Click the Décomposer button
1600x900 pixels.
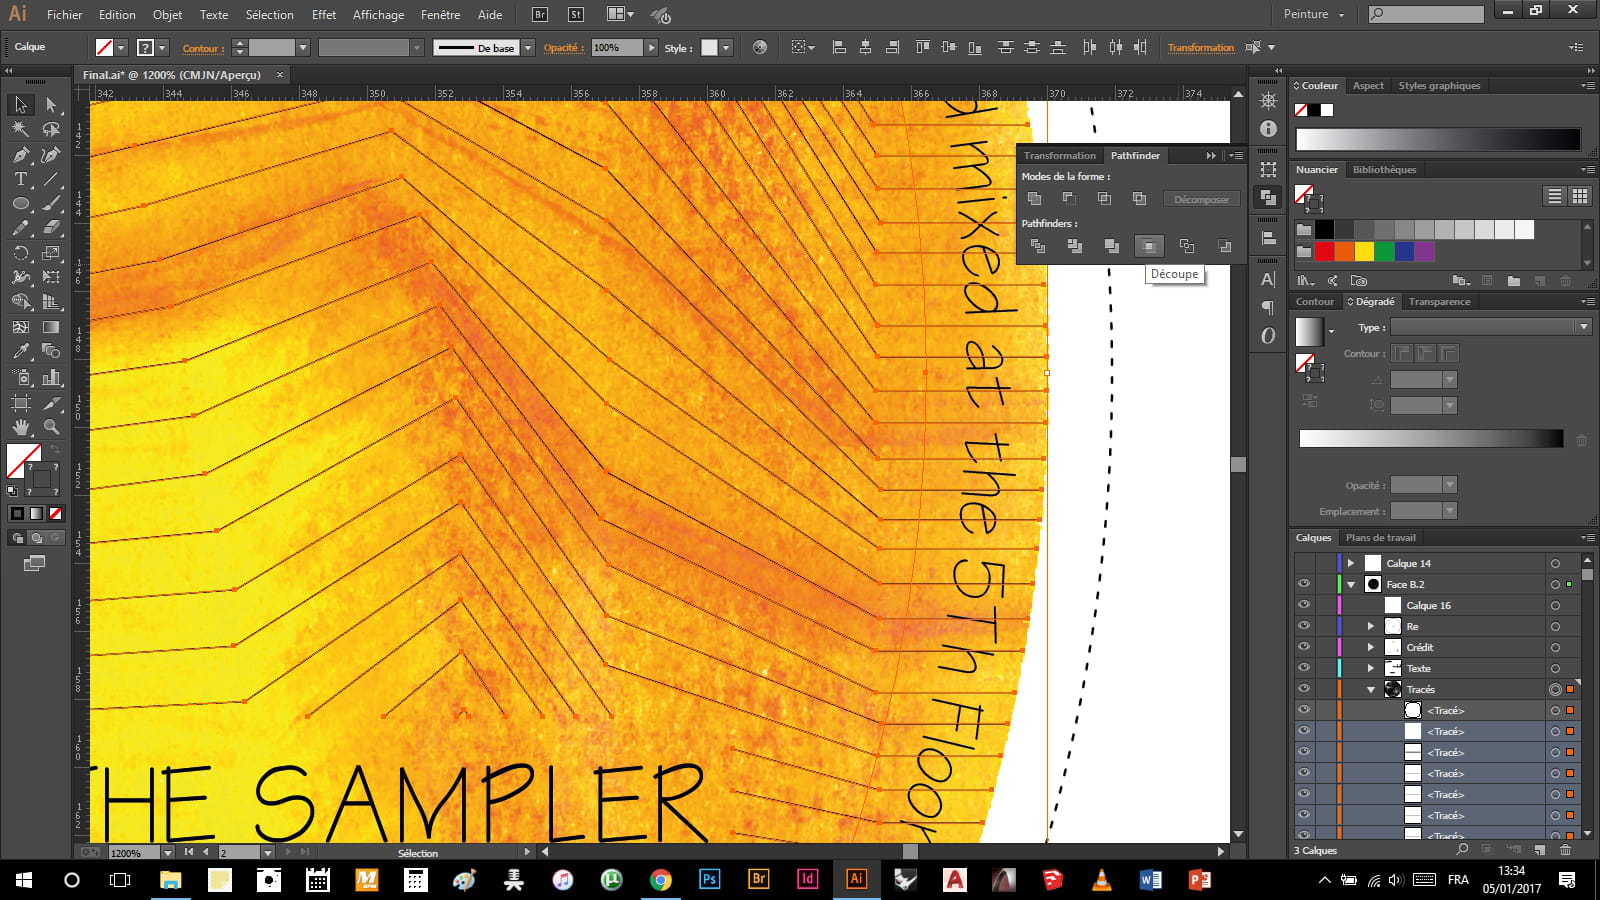pyautogui.click(x=1201, y=199)
